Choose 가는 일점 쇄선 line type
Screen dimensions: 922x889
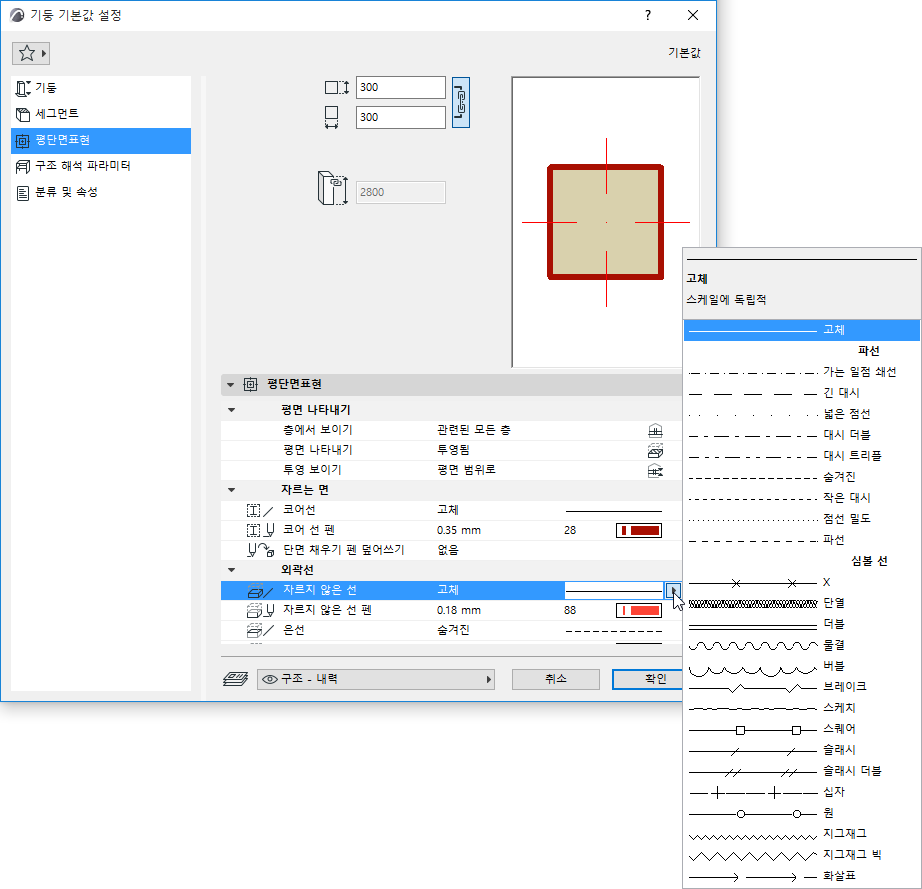802,372
